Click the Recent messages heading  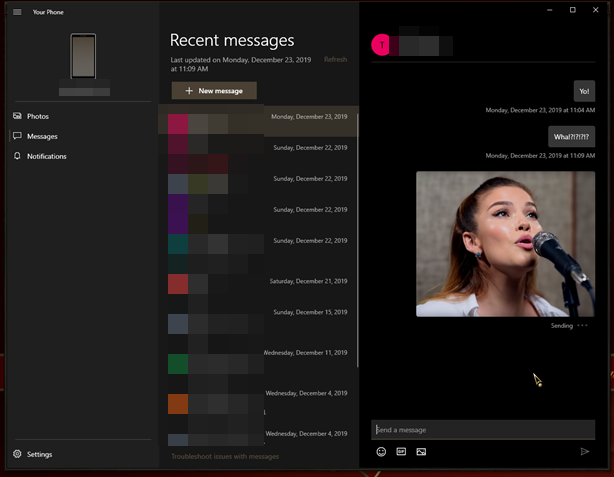[x=232, y=40]
